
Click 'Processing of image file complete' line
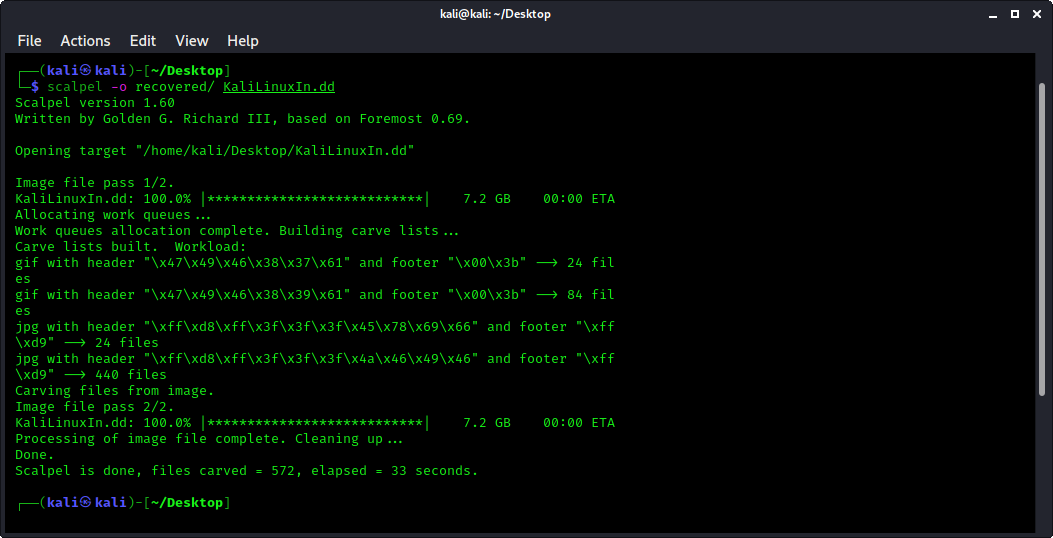[209, 439]
